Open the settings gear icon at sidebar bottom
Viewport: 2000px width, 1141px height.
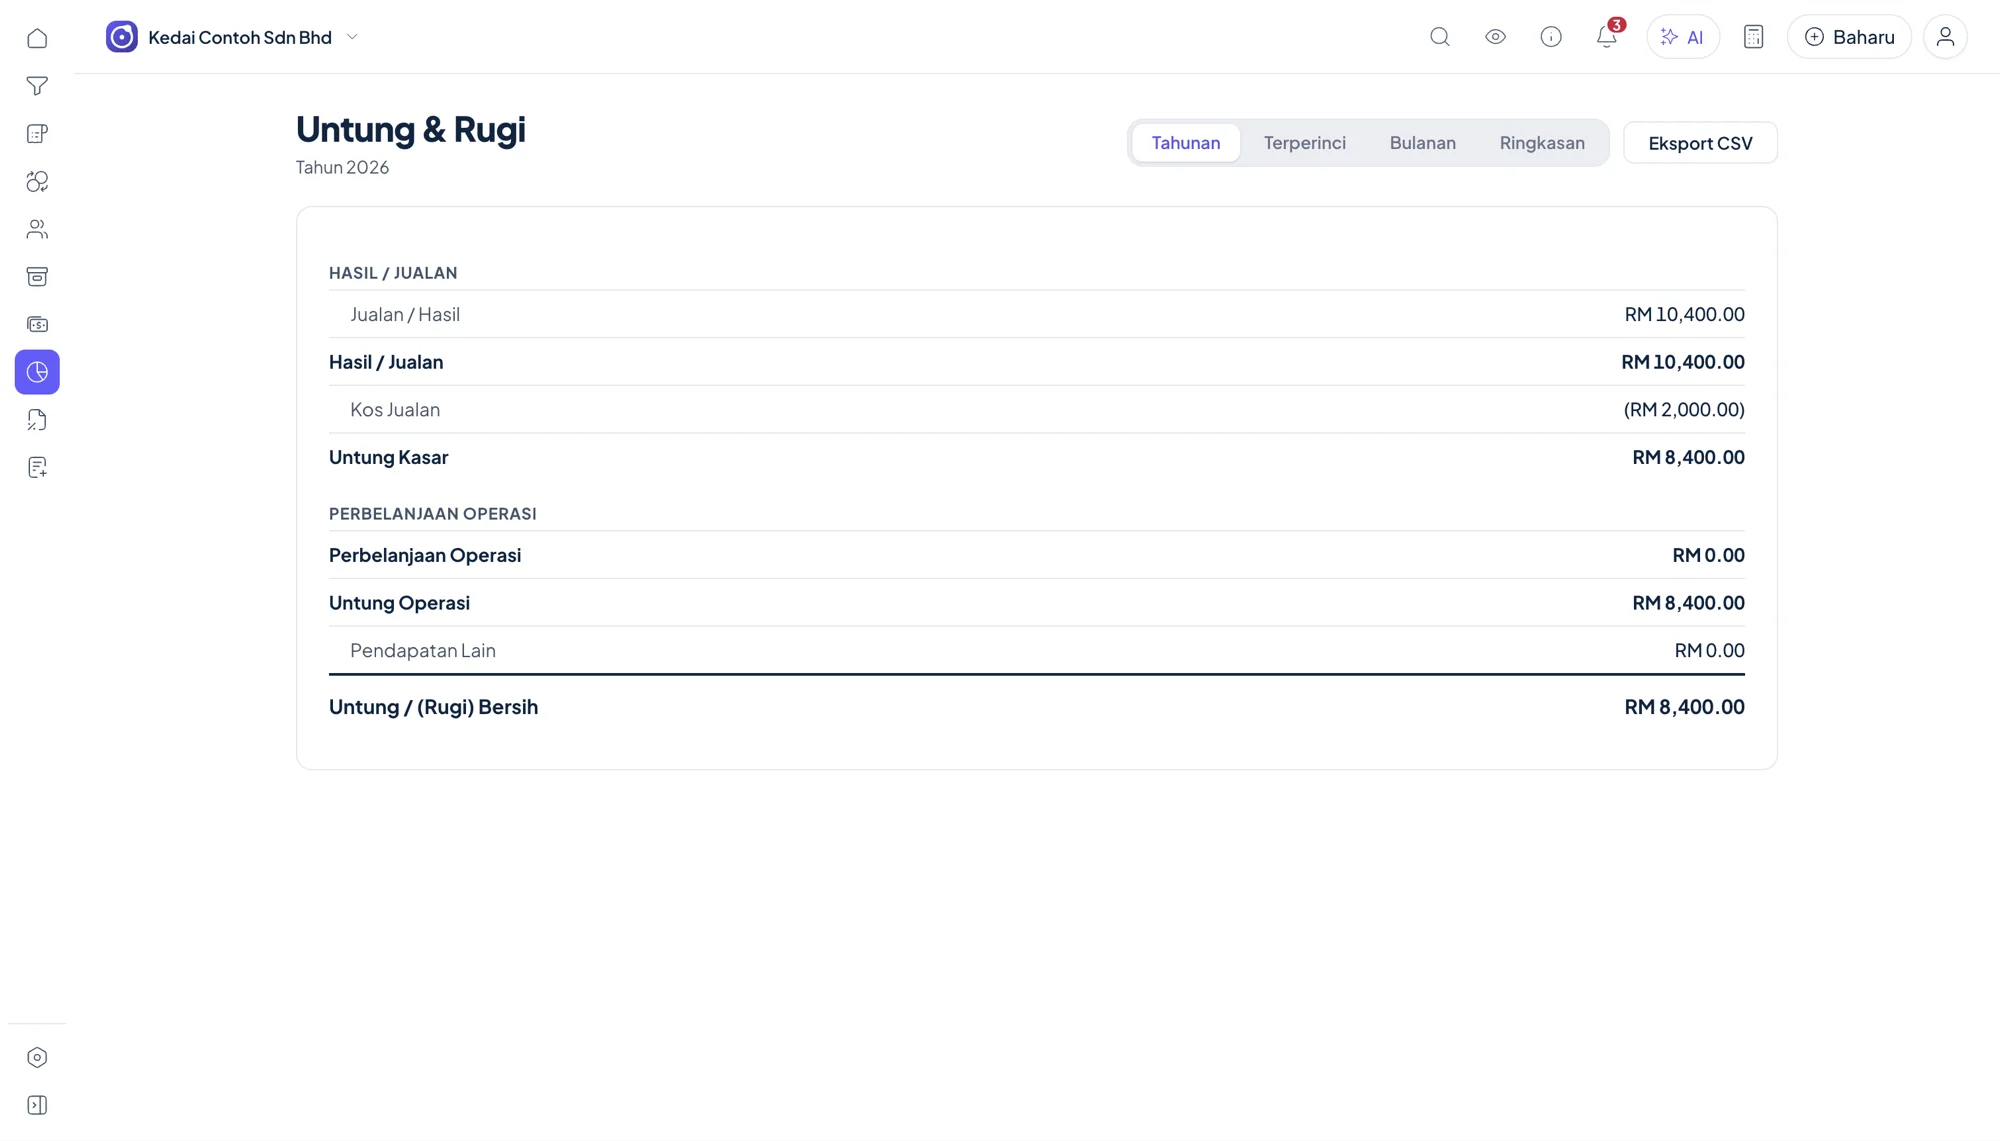click(37, 1057)
